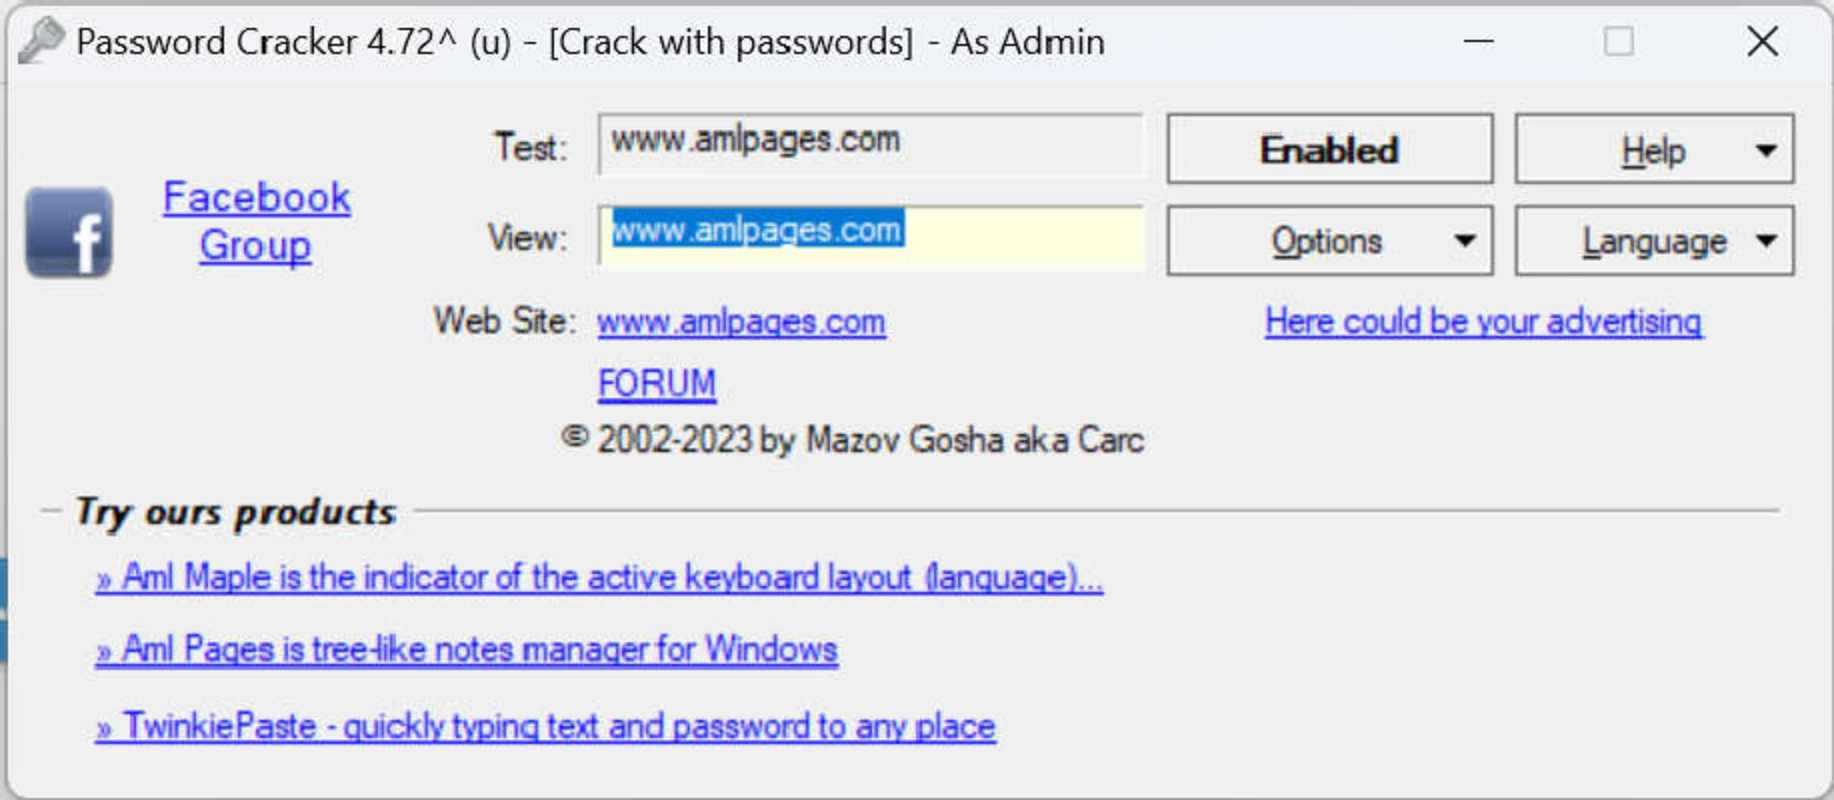This screenshot has height=800, width=1834.
Task: Open the Language dropdown arrow
Action: (1766, 241)
